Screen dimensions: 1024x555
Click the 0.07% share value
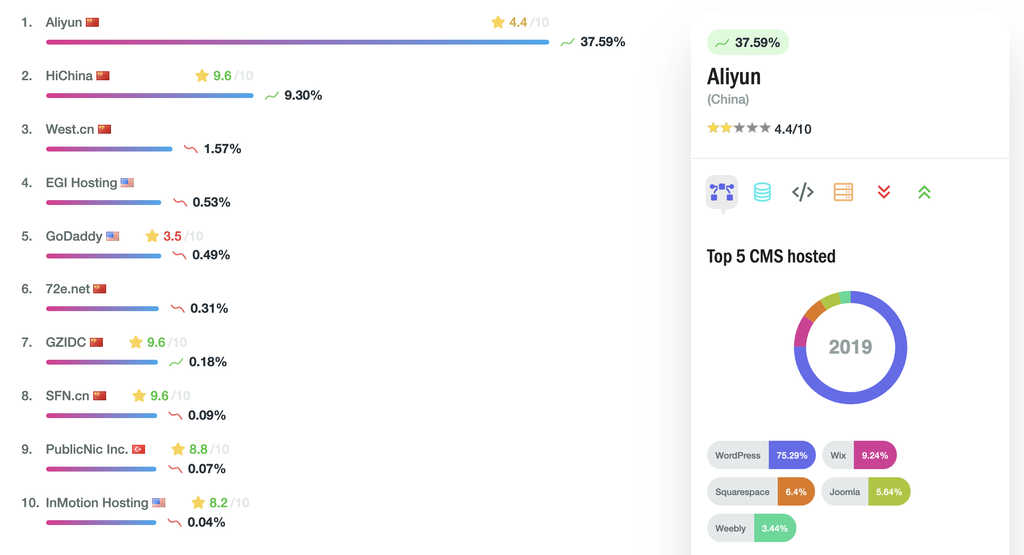(206, 469)
